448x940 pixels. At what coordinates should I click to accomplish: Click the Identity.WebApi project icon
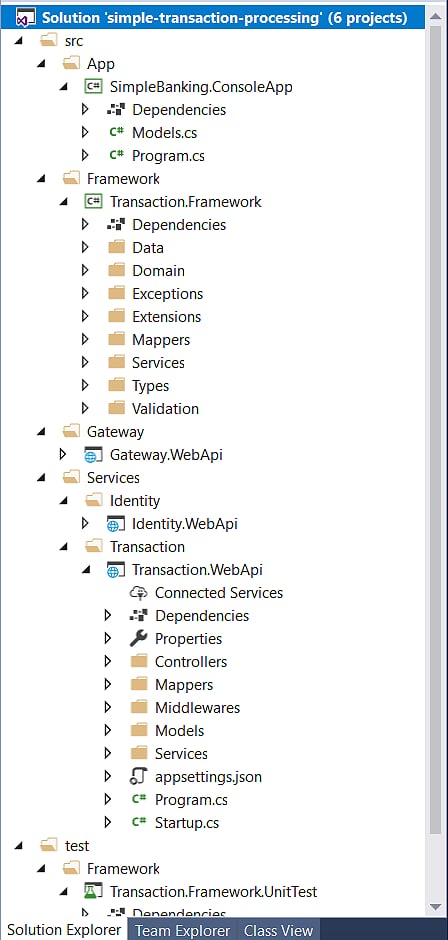[116, 524]
